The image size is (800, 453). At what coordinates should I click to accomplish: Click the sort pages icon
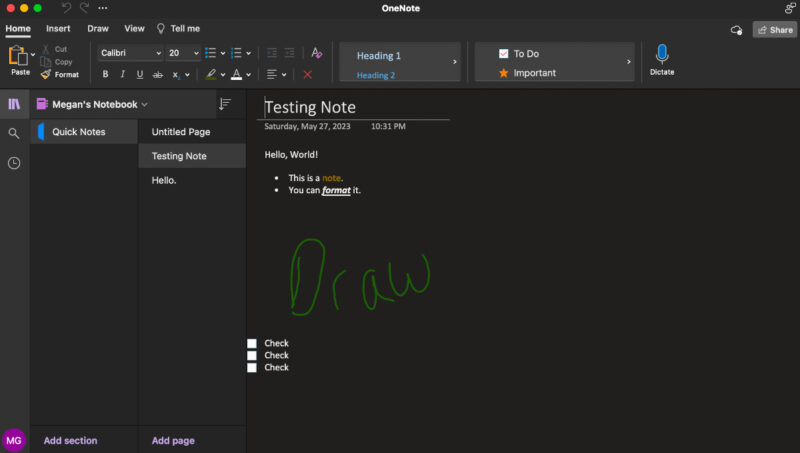coord(224,104)
